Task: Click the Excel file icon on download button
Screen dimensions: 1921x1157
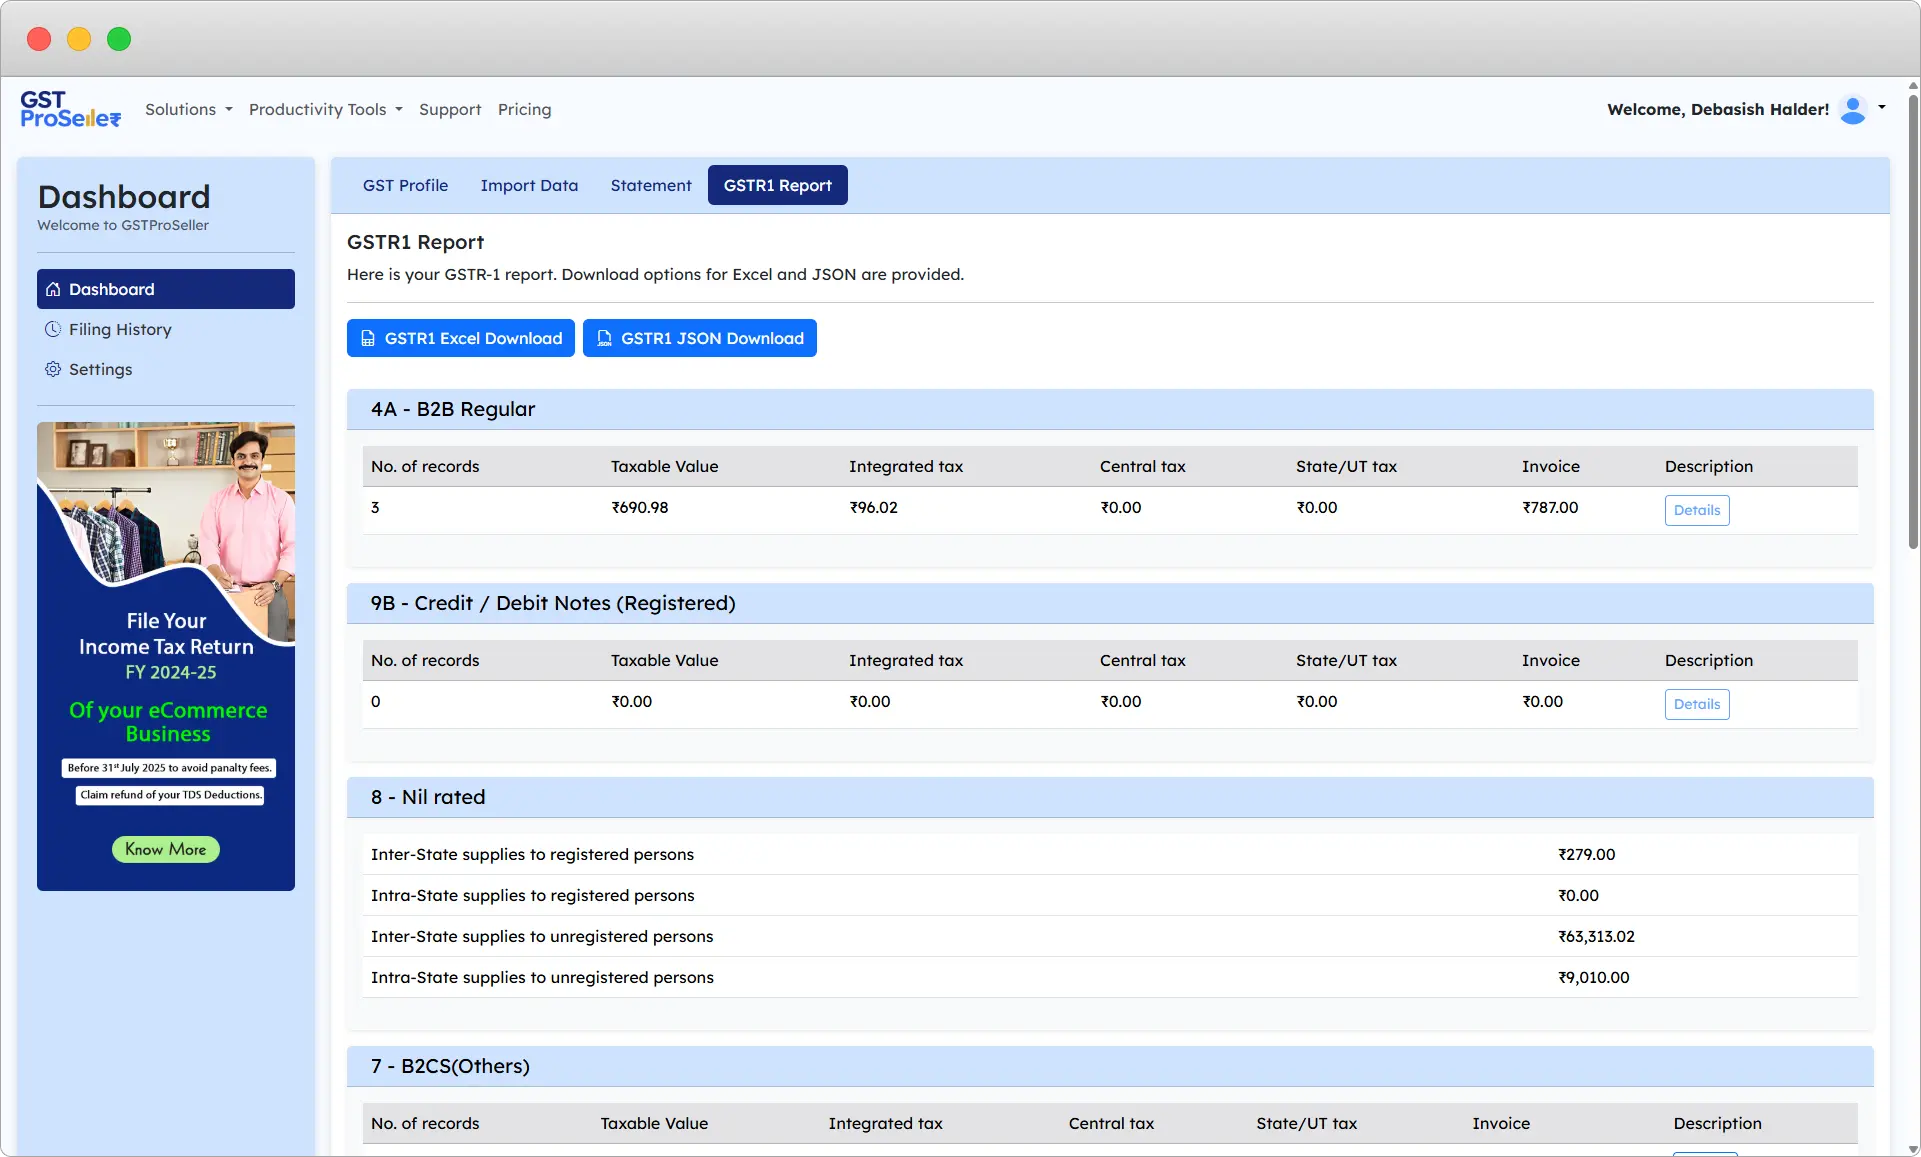Action: coord(368,338)
